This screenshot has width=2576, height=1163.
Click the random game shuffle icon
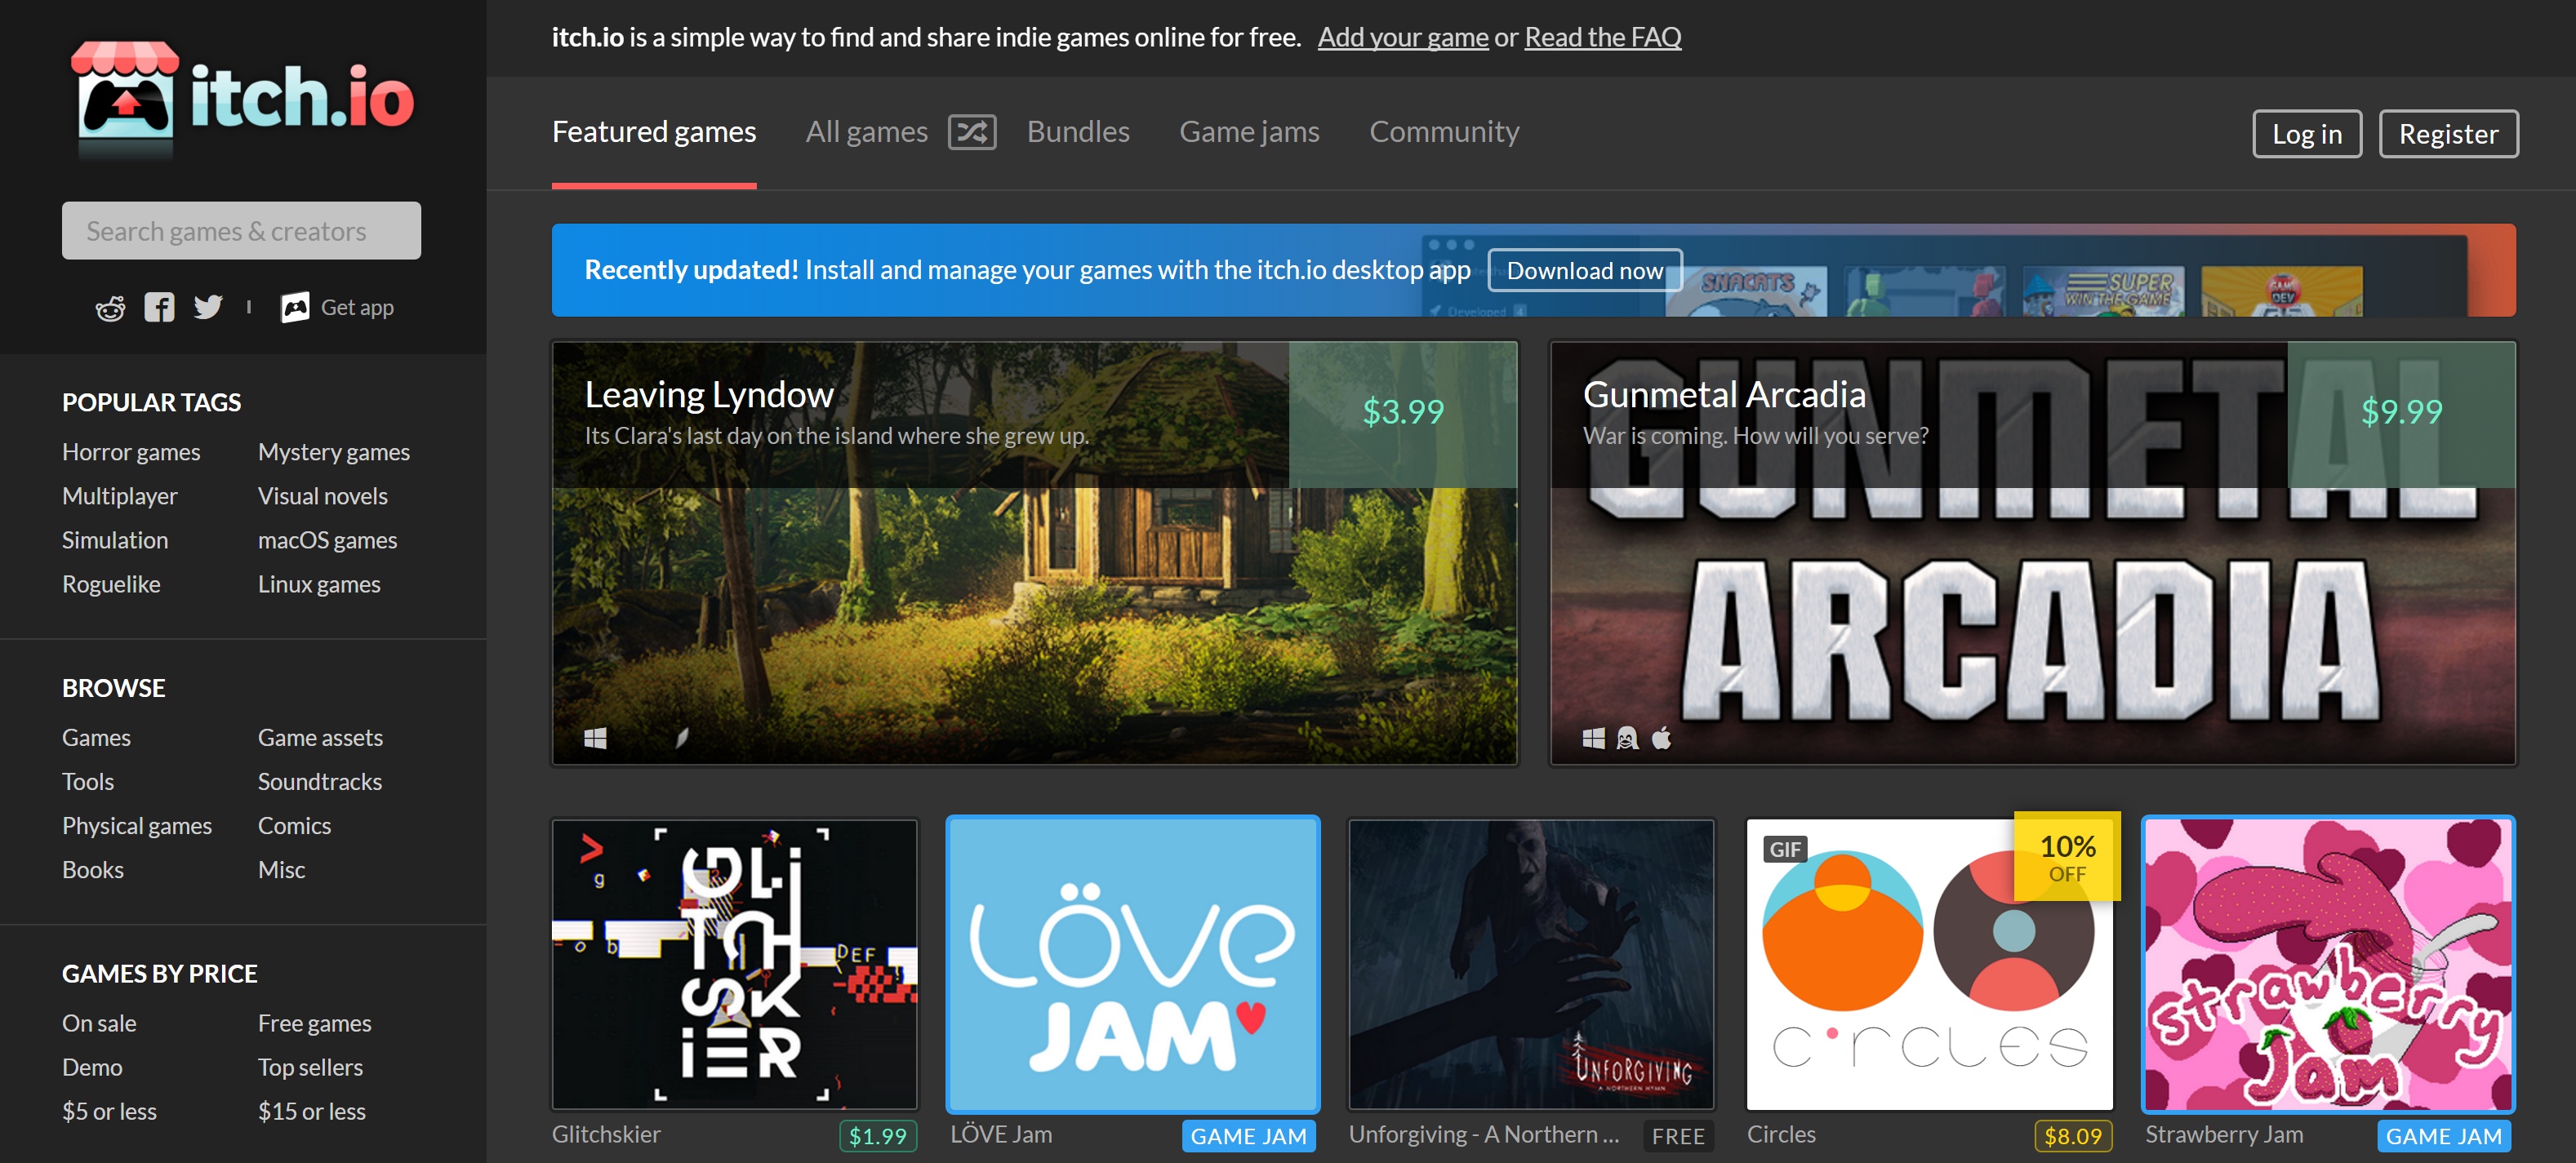coord(971,132)
